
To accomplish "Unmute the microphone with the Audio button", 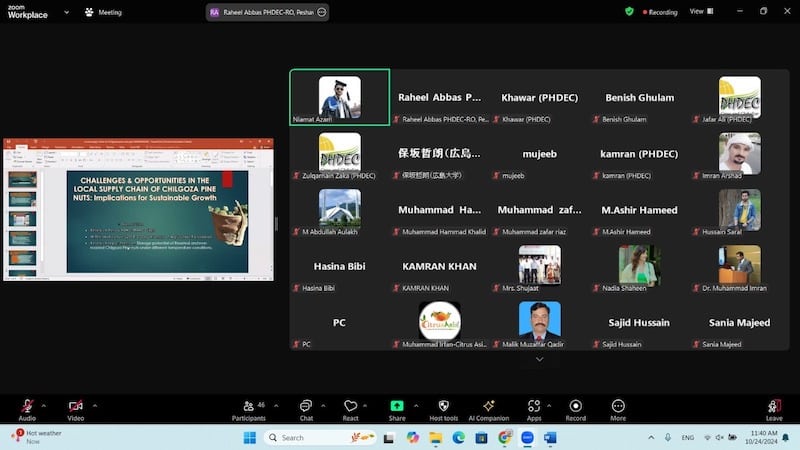I will 27,406.
